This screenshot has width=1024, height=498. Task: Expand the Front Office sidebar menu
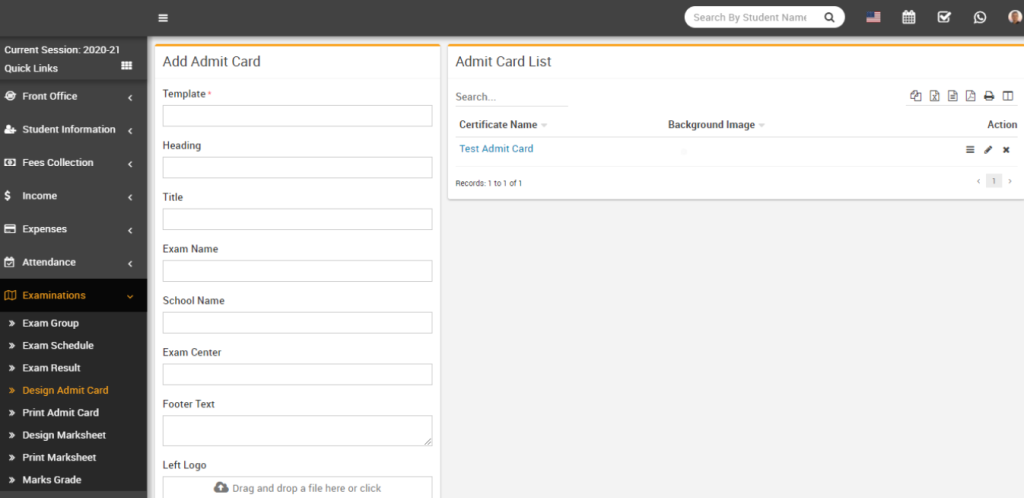point(73,96)
